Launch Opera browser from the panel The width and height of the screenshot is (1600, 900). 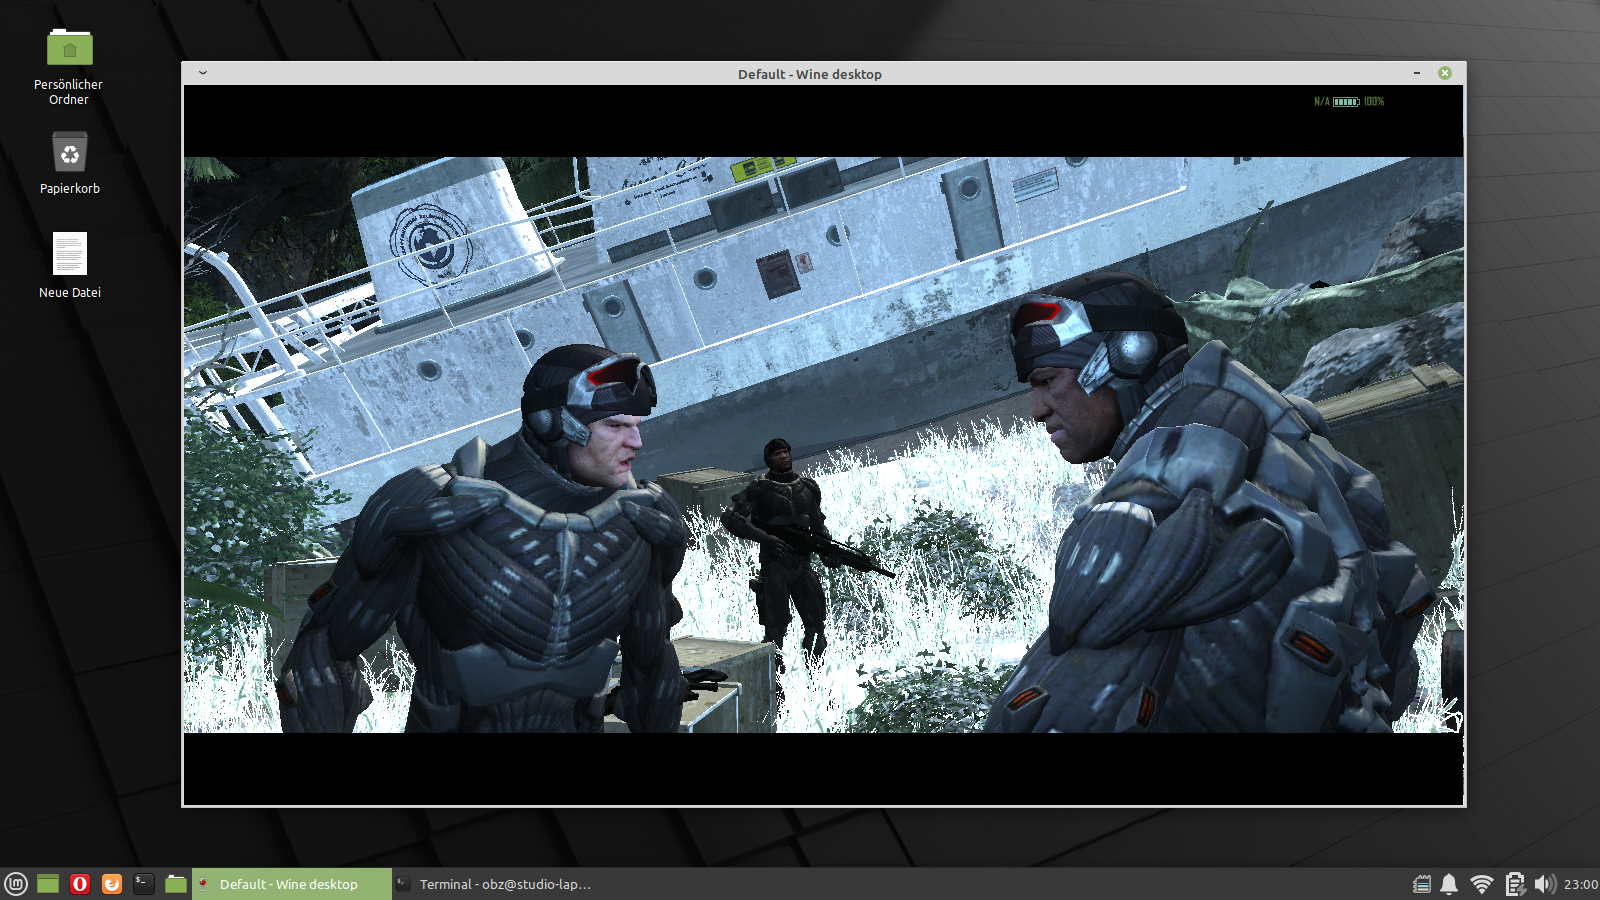[x=80, y=884]
